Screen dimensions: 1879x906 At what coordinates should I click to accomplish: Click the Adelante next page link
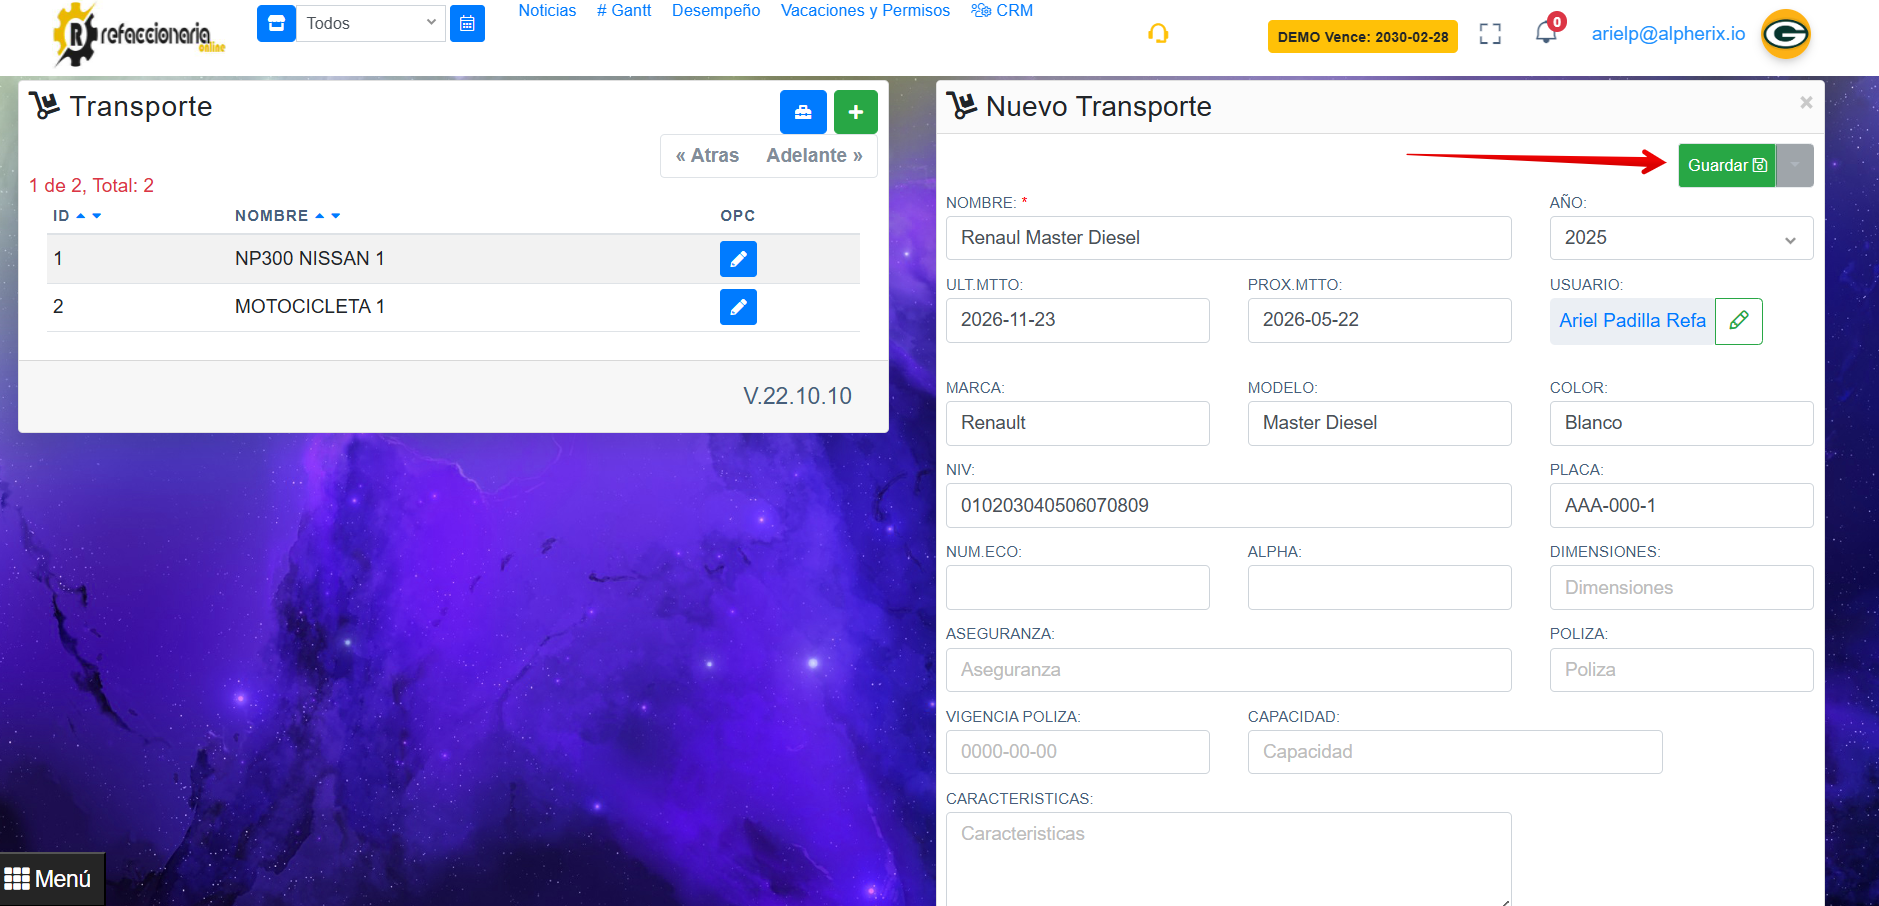click(x=814, y=156)
